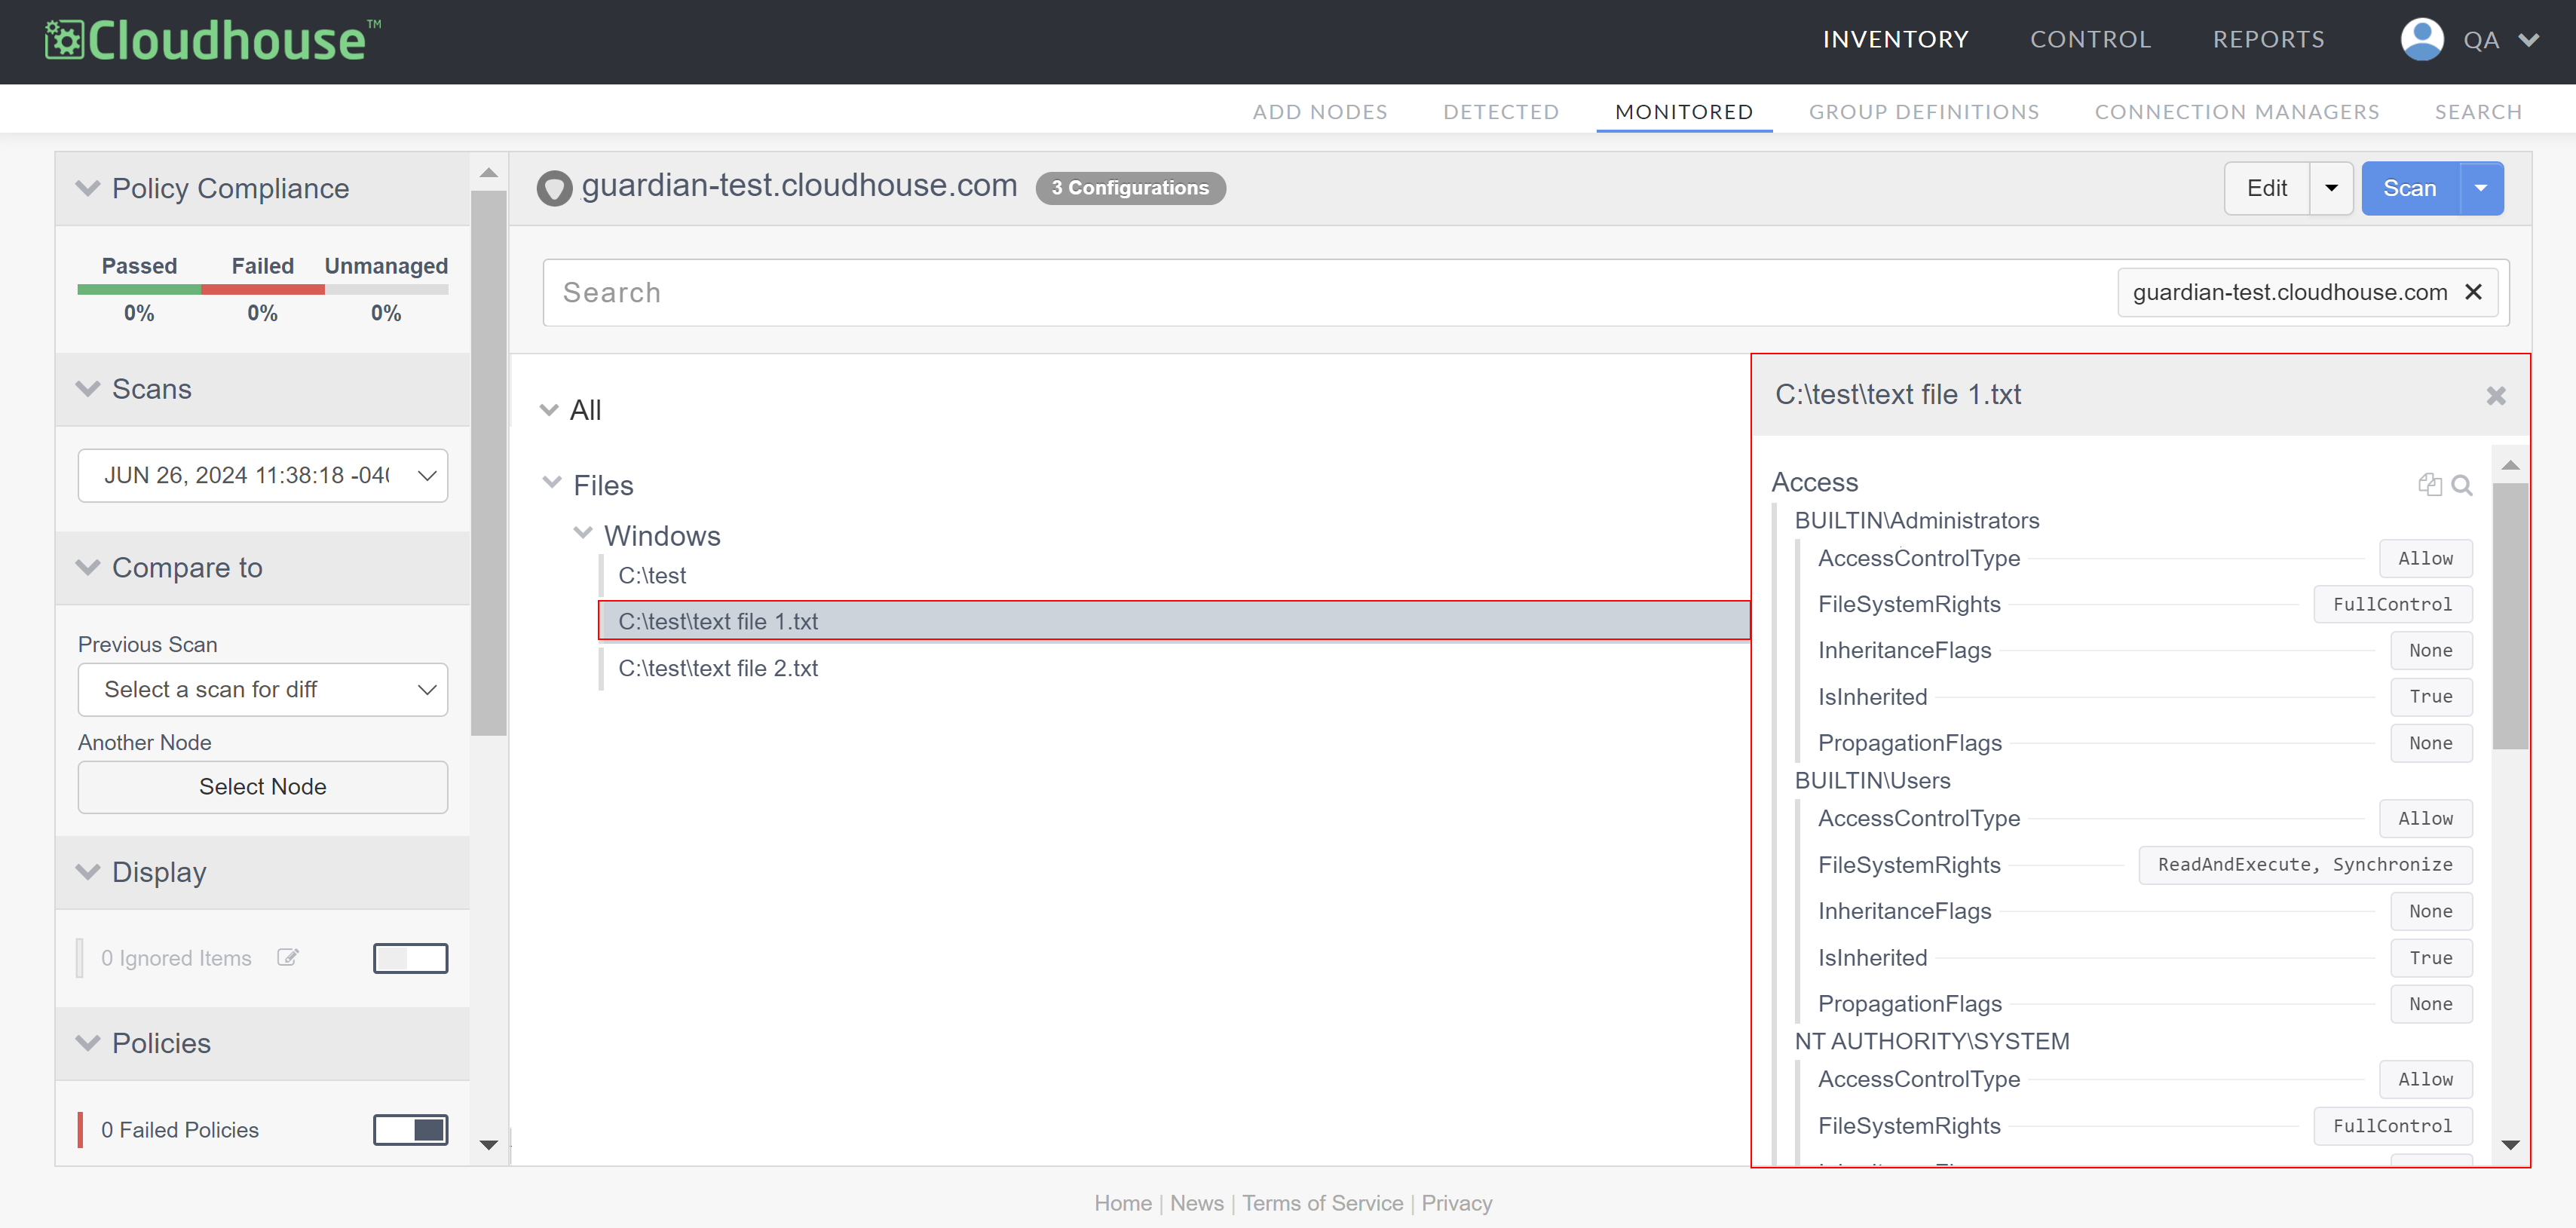Click the 3 Configurations badge
The width and height of the screenshot is (2576, 1228).
click(x=1130, y=188)
